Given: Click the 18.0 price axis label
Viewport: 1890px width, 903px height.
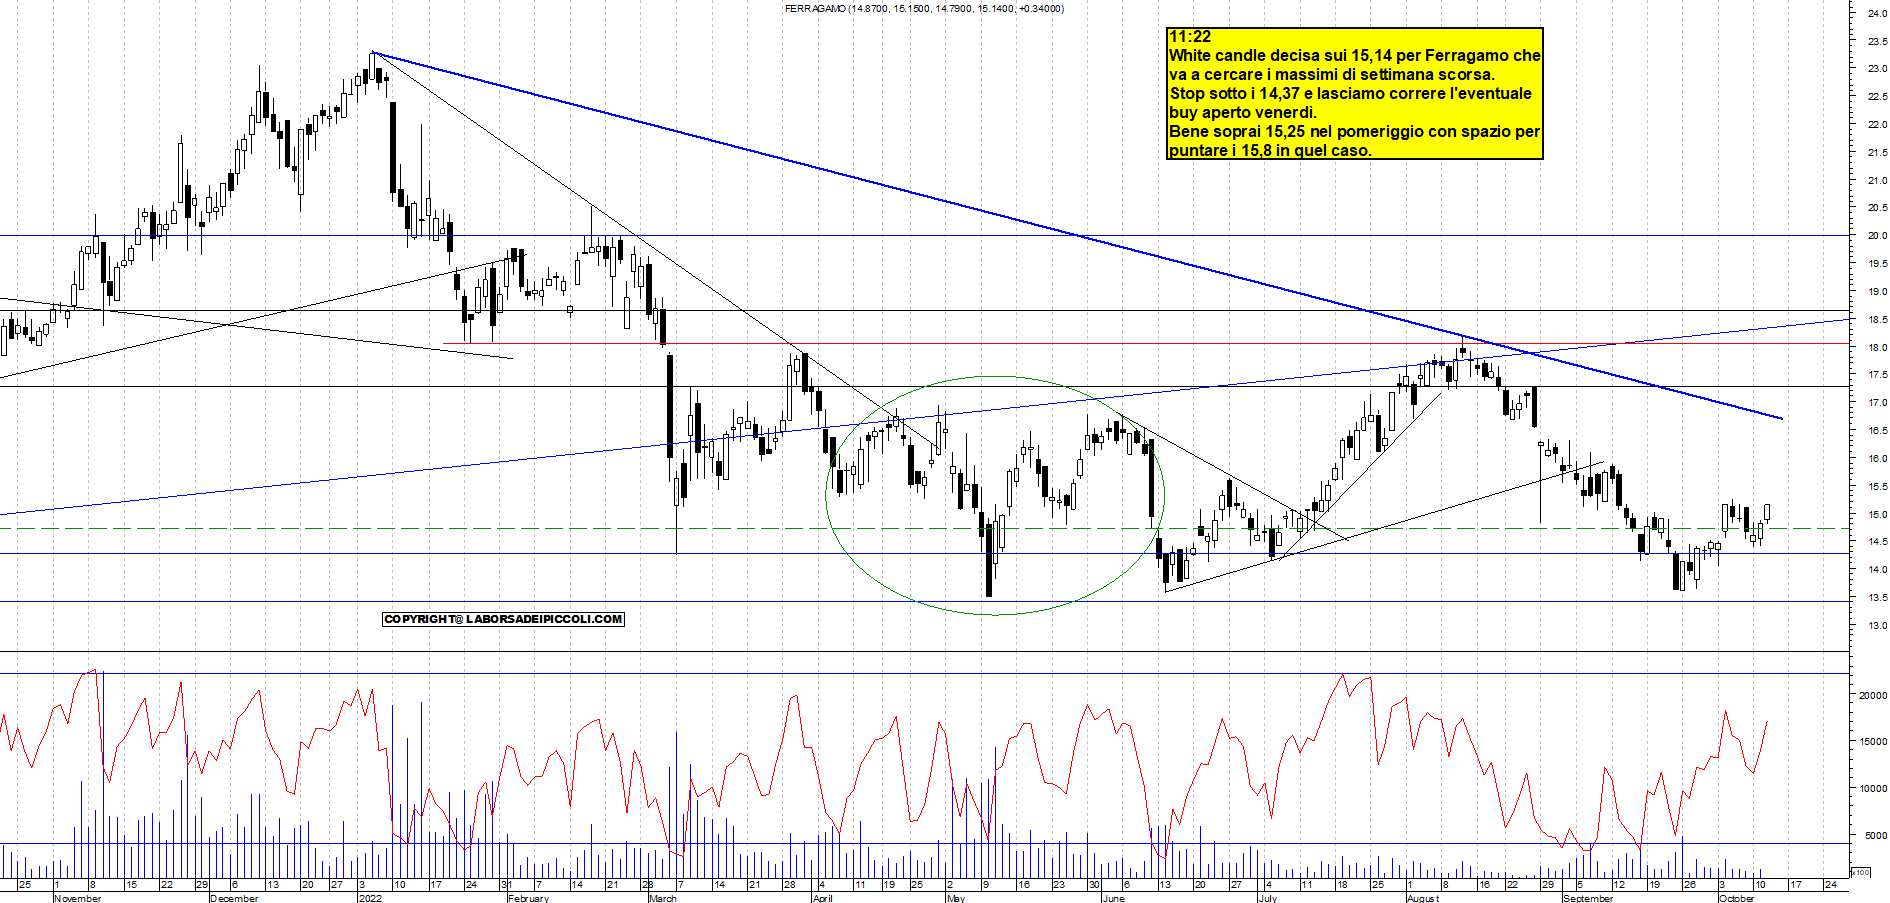Looking at the screenshot, I should click(x=1877, y=348).
